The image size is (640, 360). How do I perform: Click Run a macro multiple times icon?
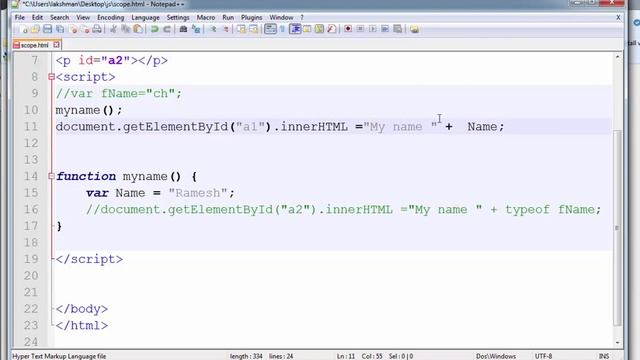[385, 29]
